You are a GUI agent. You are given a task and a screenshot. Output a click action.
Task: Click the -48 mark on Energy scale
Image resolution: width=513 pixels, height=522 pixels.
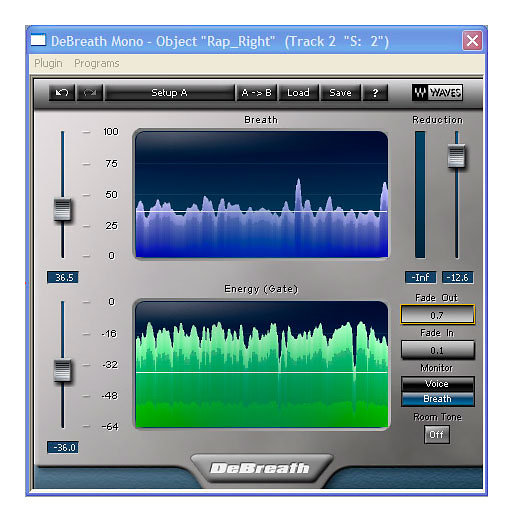[110, 396]
